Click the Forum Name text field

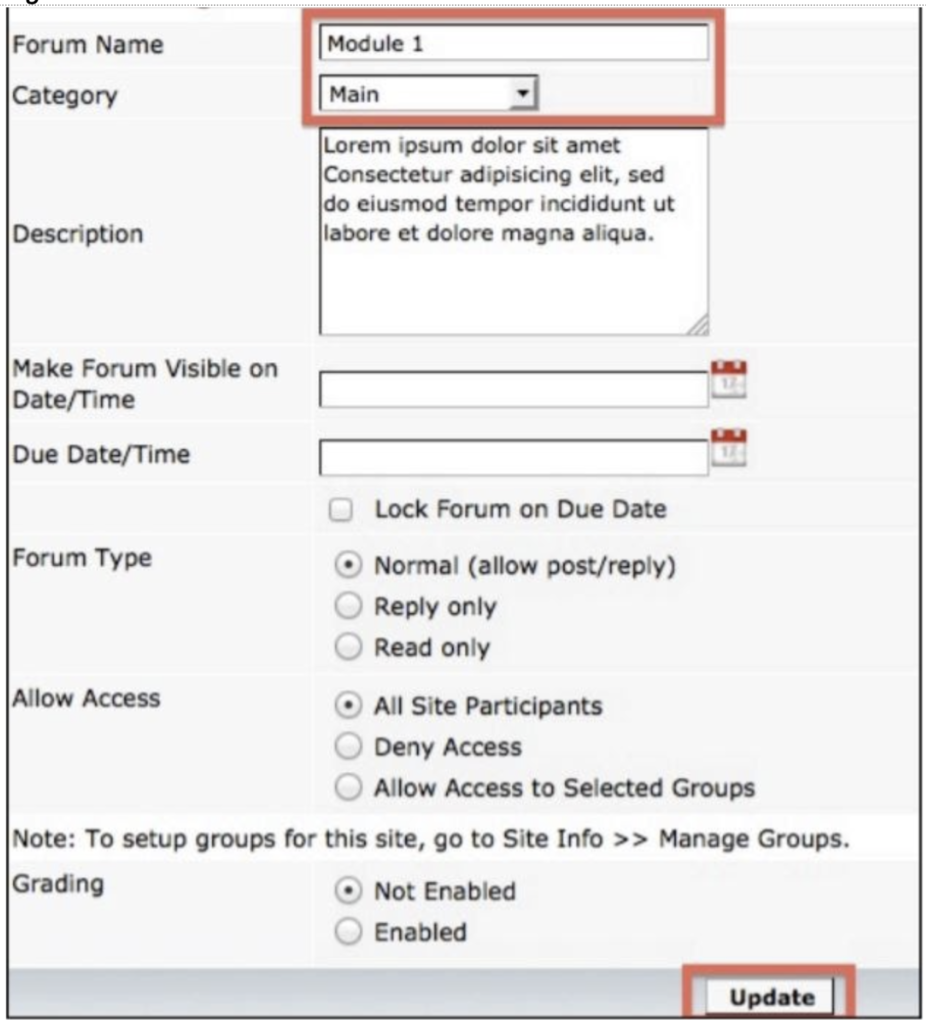click(513, 43)
